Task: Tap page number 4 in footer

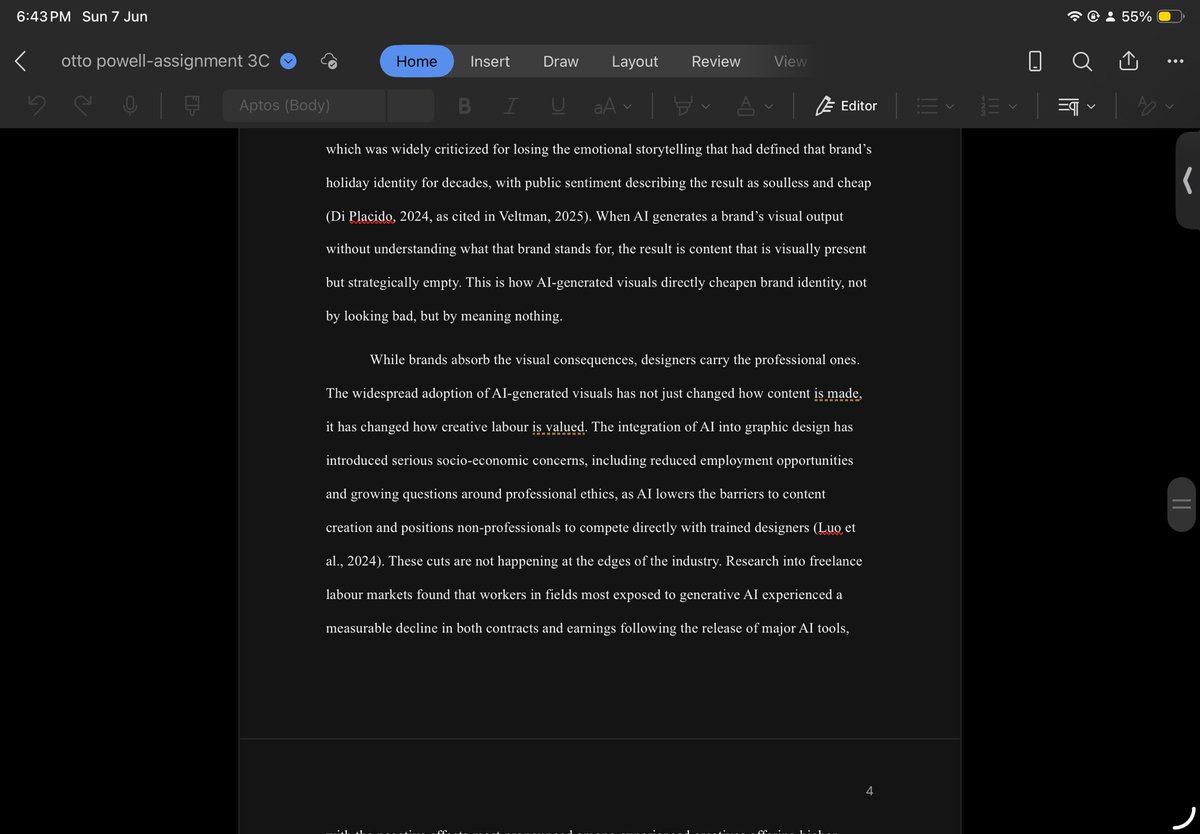Action: [869, 791]
